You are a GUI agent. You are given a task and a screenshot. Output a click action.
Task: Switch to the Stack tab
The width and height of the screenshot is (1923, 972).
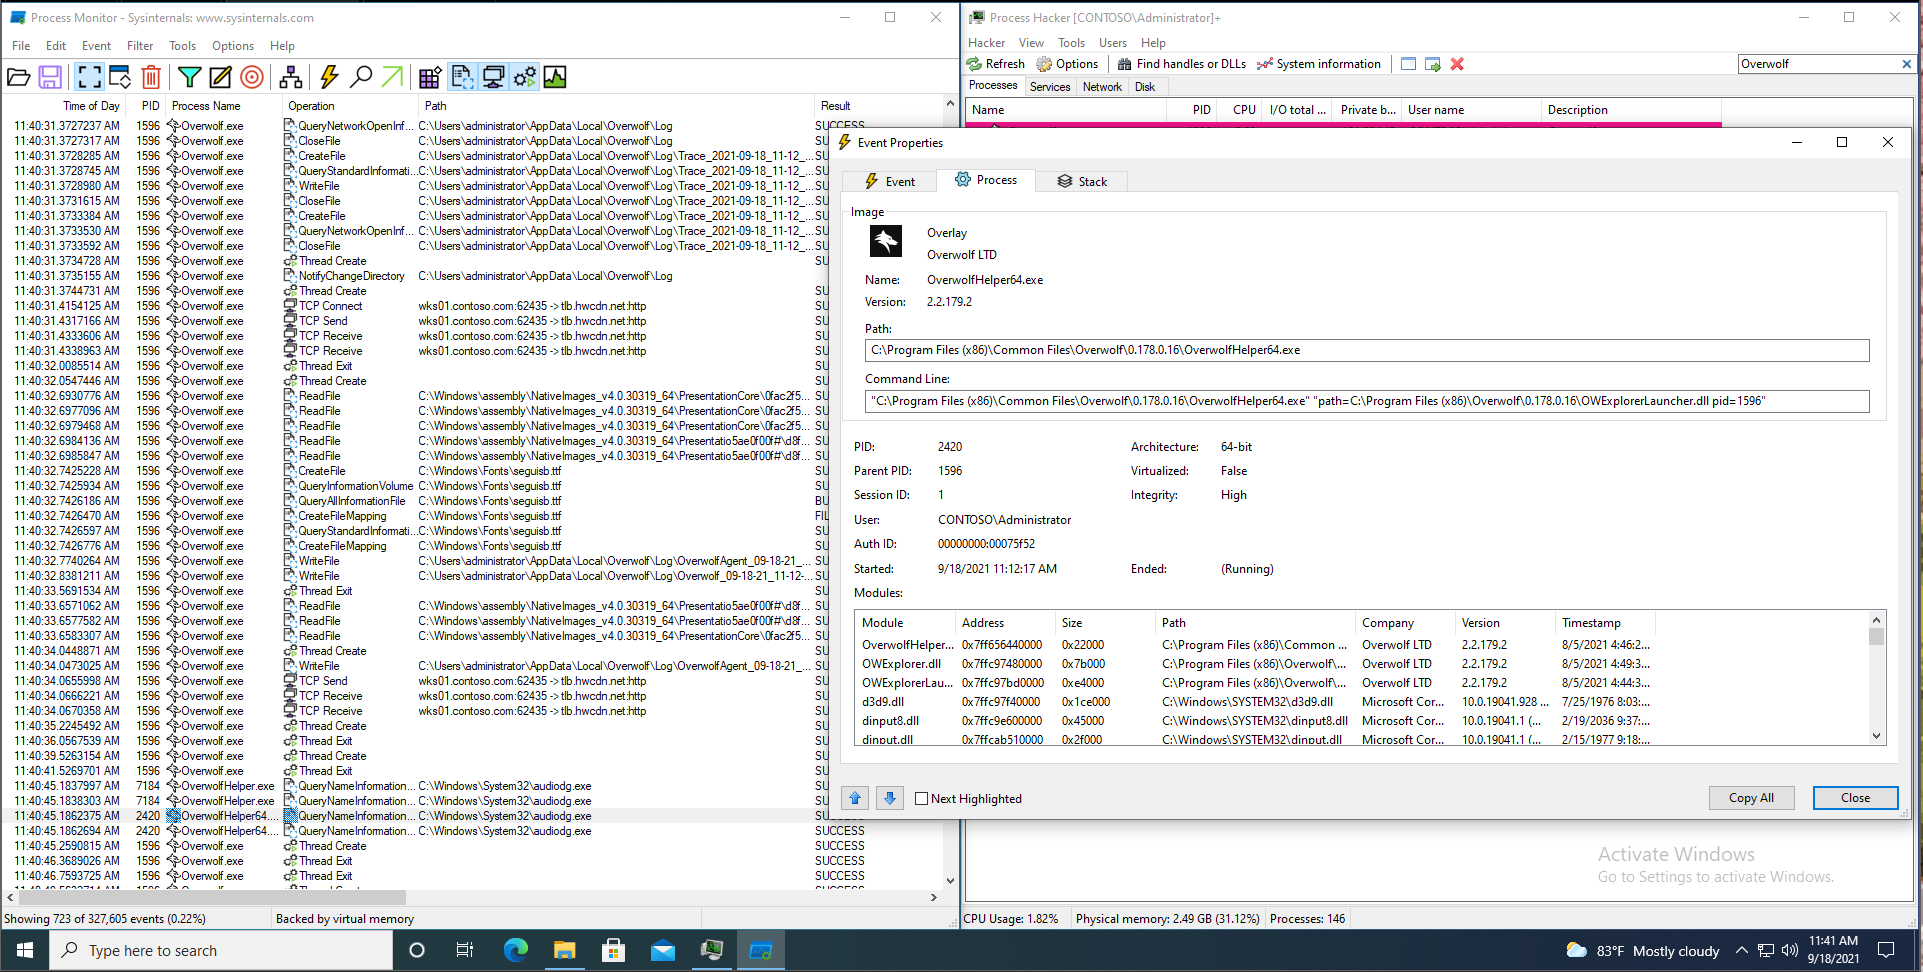point(1082,181)
